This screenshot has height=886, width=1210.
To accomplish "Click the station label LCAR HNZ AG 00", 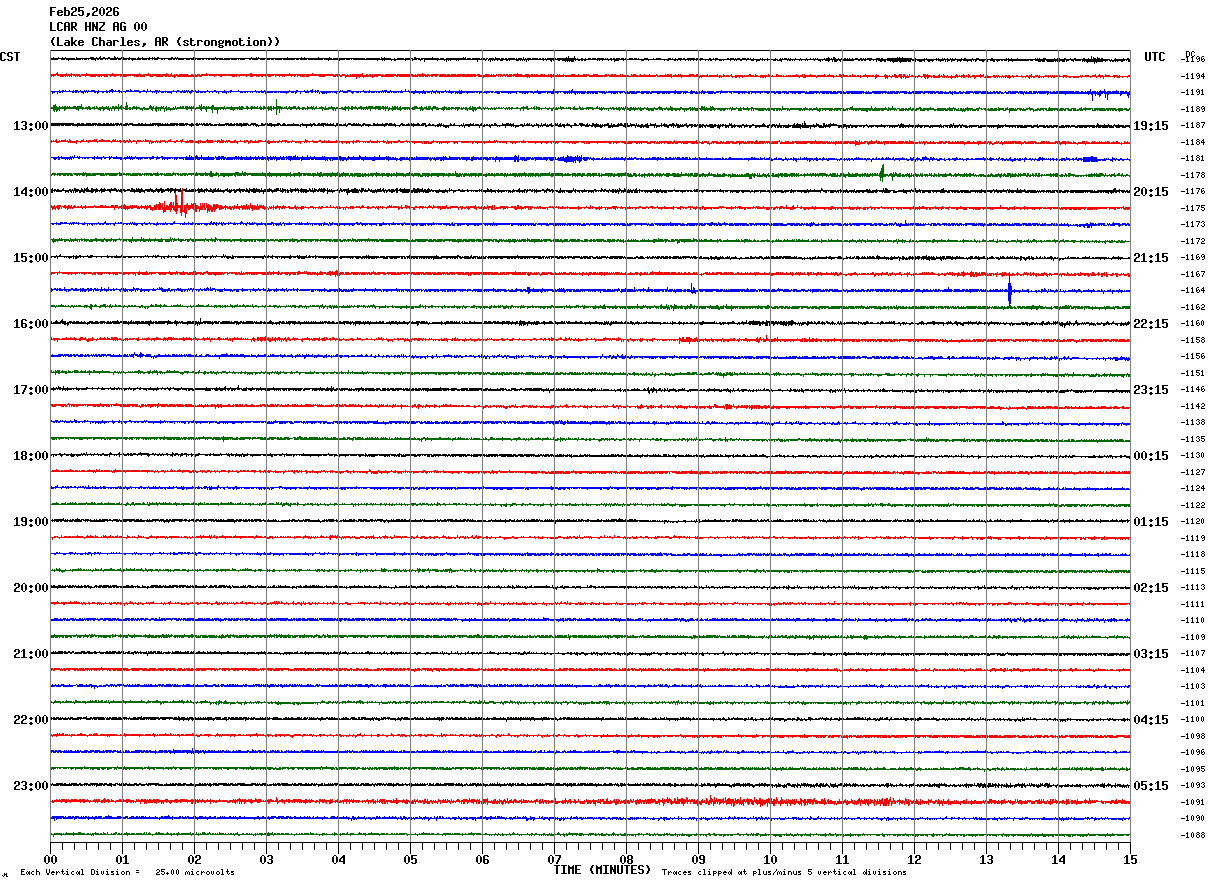I will [x=98, y=27].
